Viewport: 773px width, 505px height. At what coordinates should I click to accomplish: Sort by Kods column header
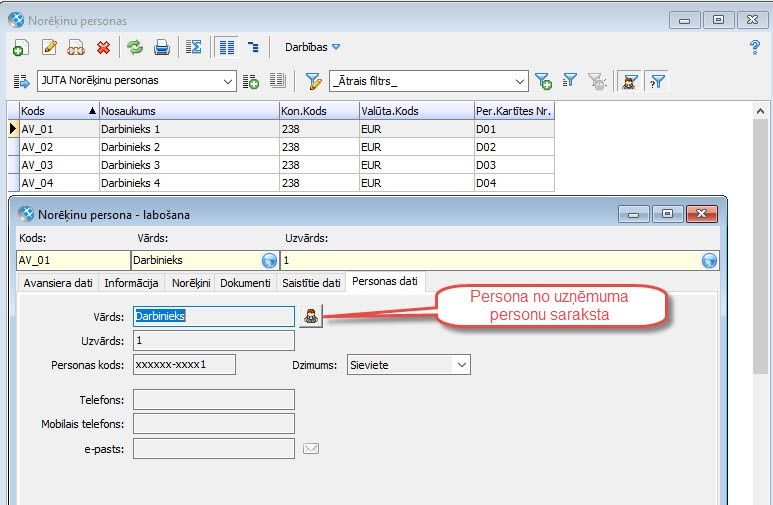tap(59, 111)
